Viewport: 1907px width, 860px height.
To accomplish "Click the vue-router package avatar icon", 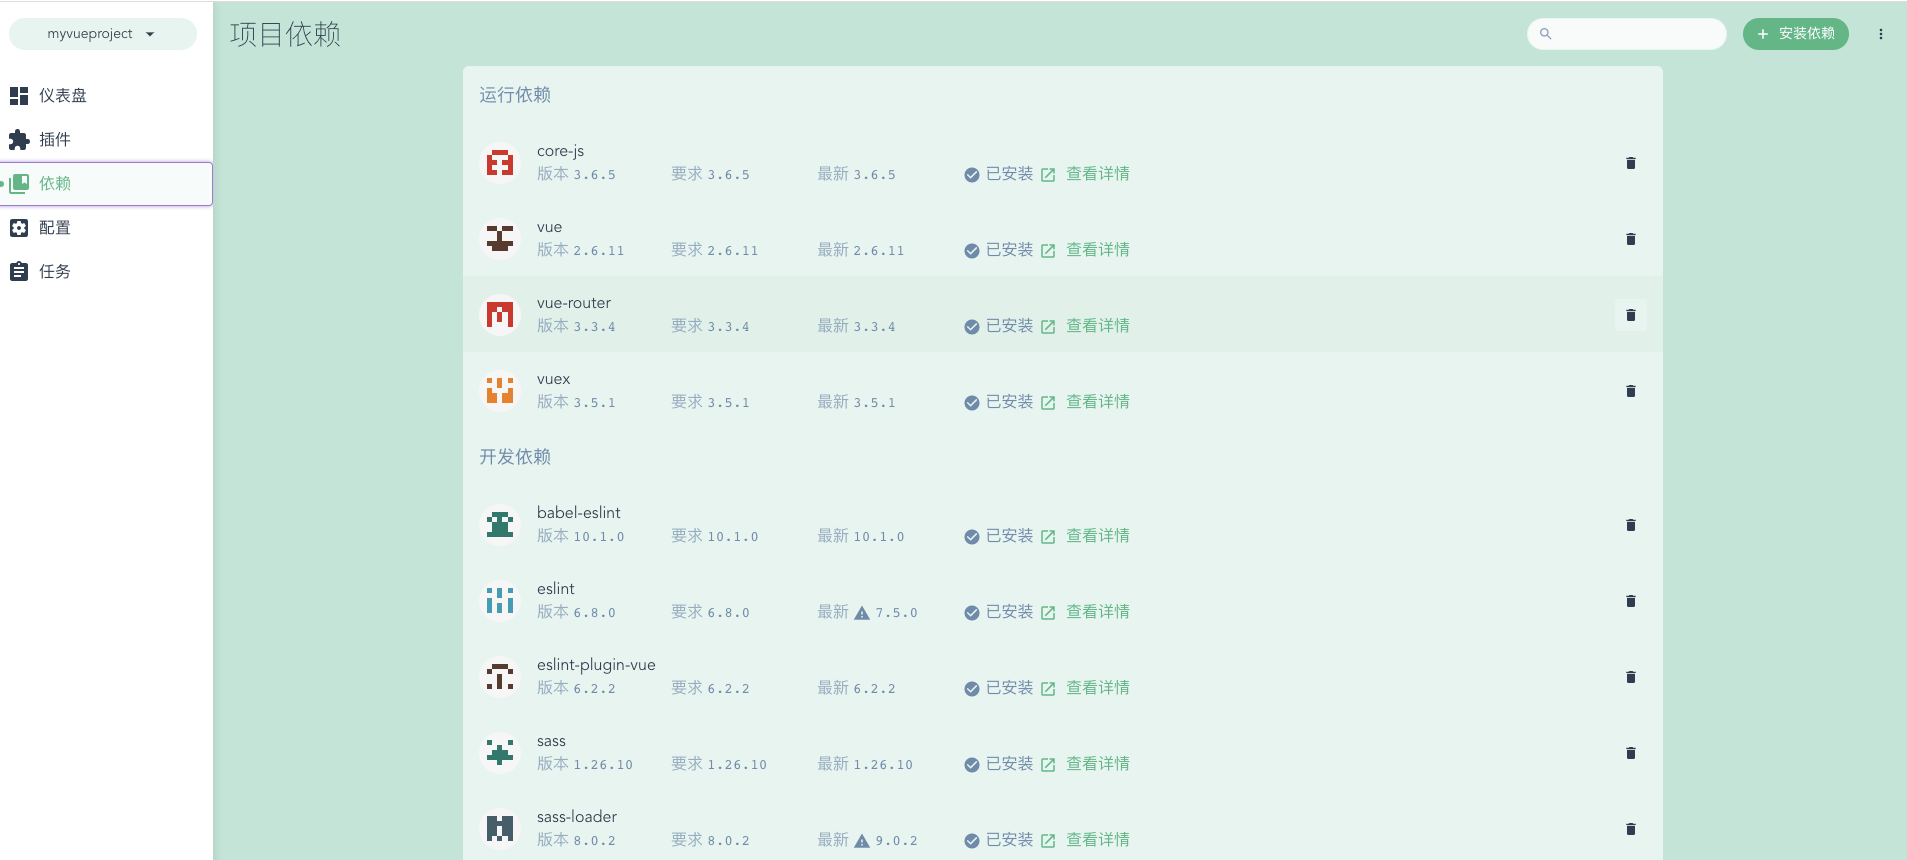I will click(500, 315).
